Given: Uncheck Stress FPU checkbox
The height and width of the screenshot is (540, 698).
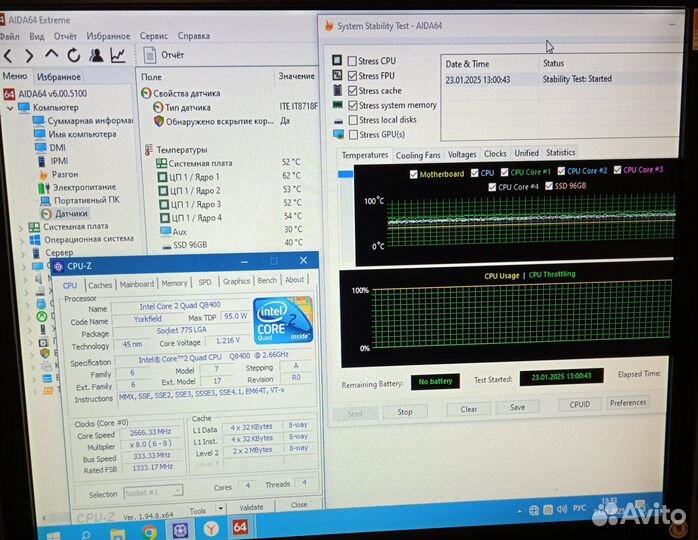Looking at the screenshot, I should (x=353, y=76).
